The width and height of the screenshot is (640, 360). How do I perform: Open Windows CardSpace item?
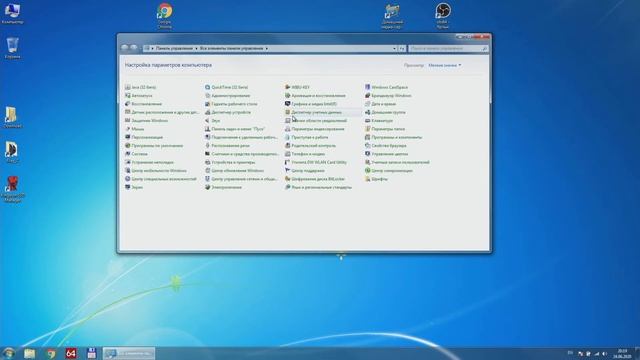(x=386, y=87)
